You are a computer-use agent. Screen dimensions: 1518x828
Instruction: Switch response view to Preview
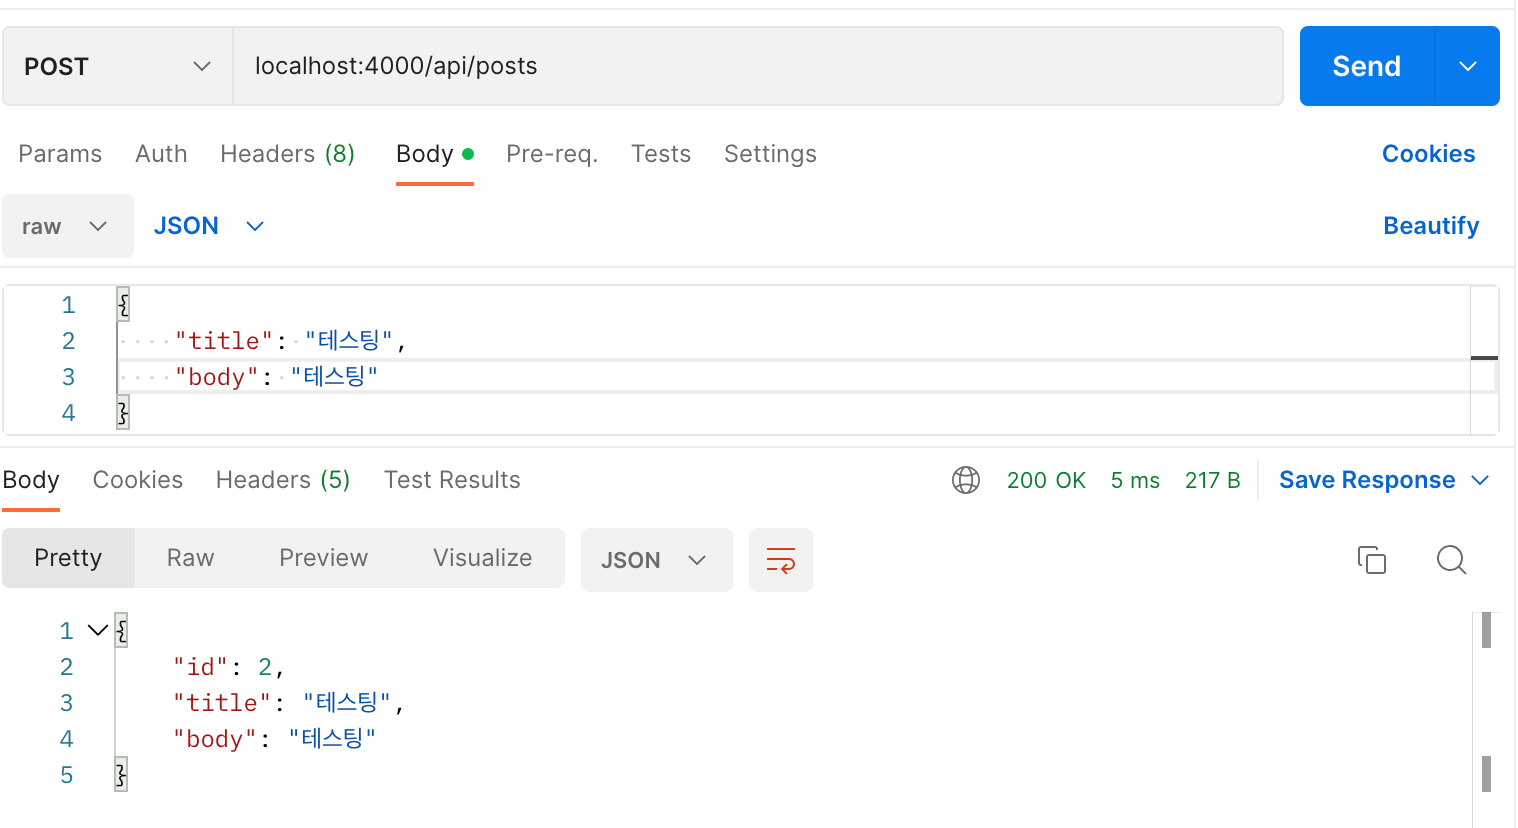[x=323, y=558]
